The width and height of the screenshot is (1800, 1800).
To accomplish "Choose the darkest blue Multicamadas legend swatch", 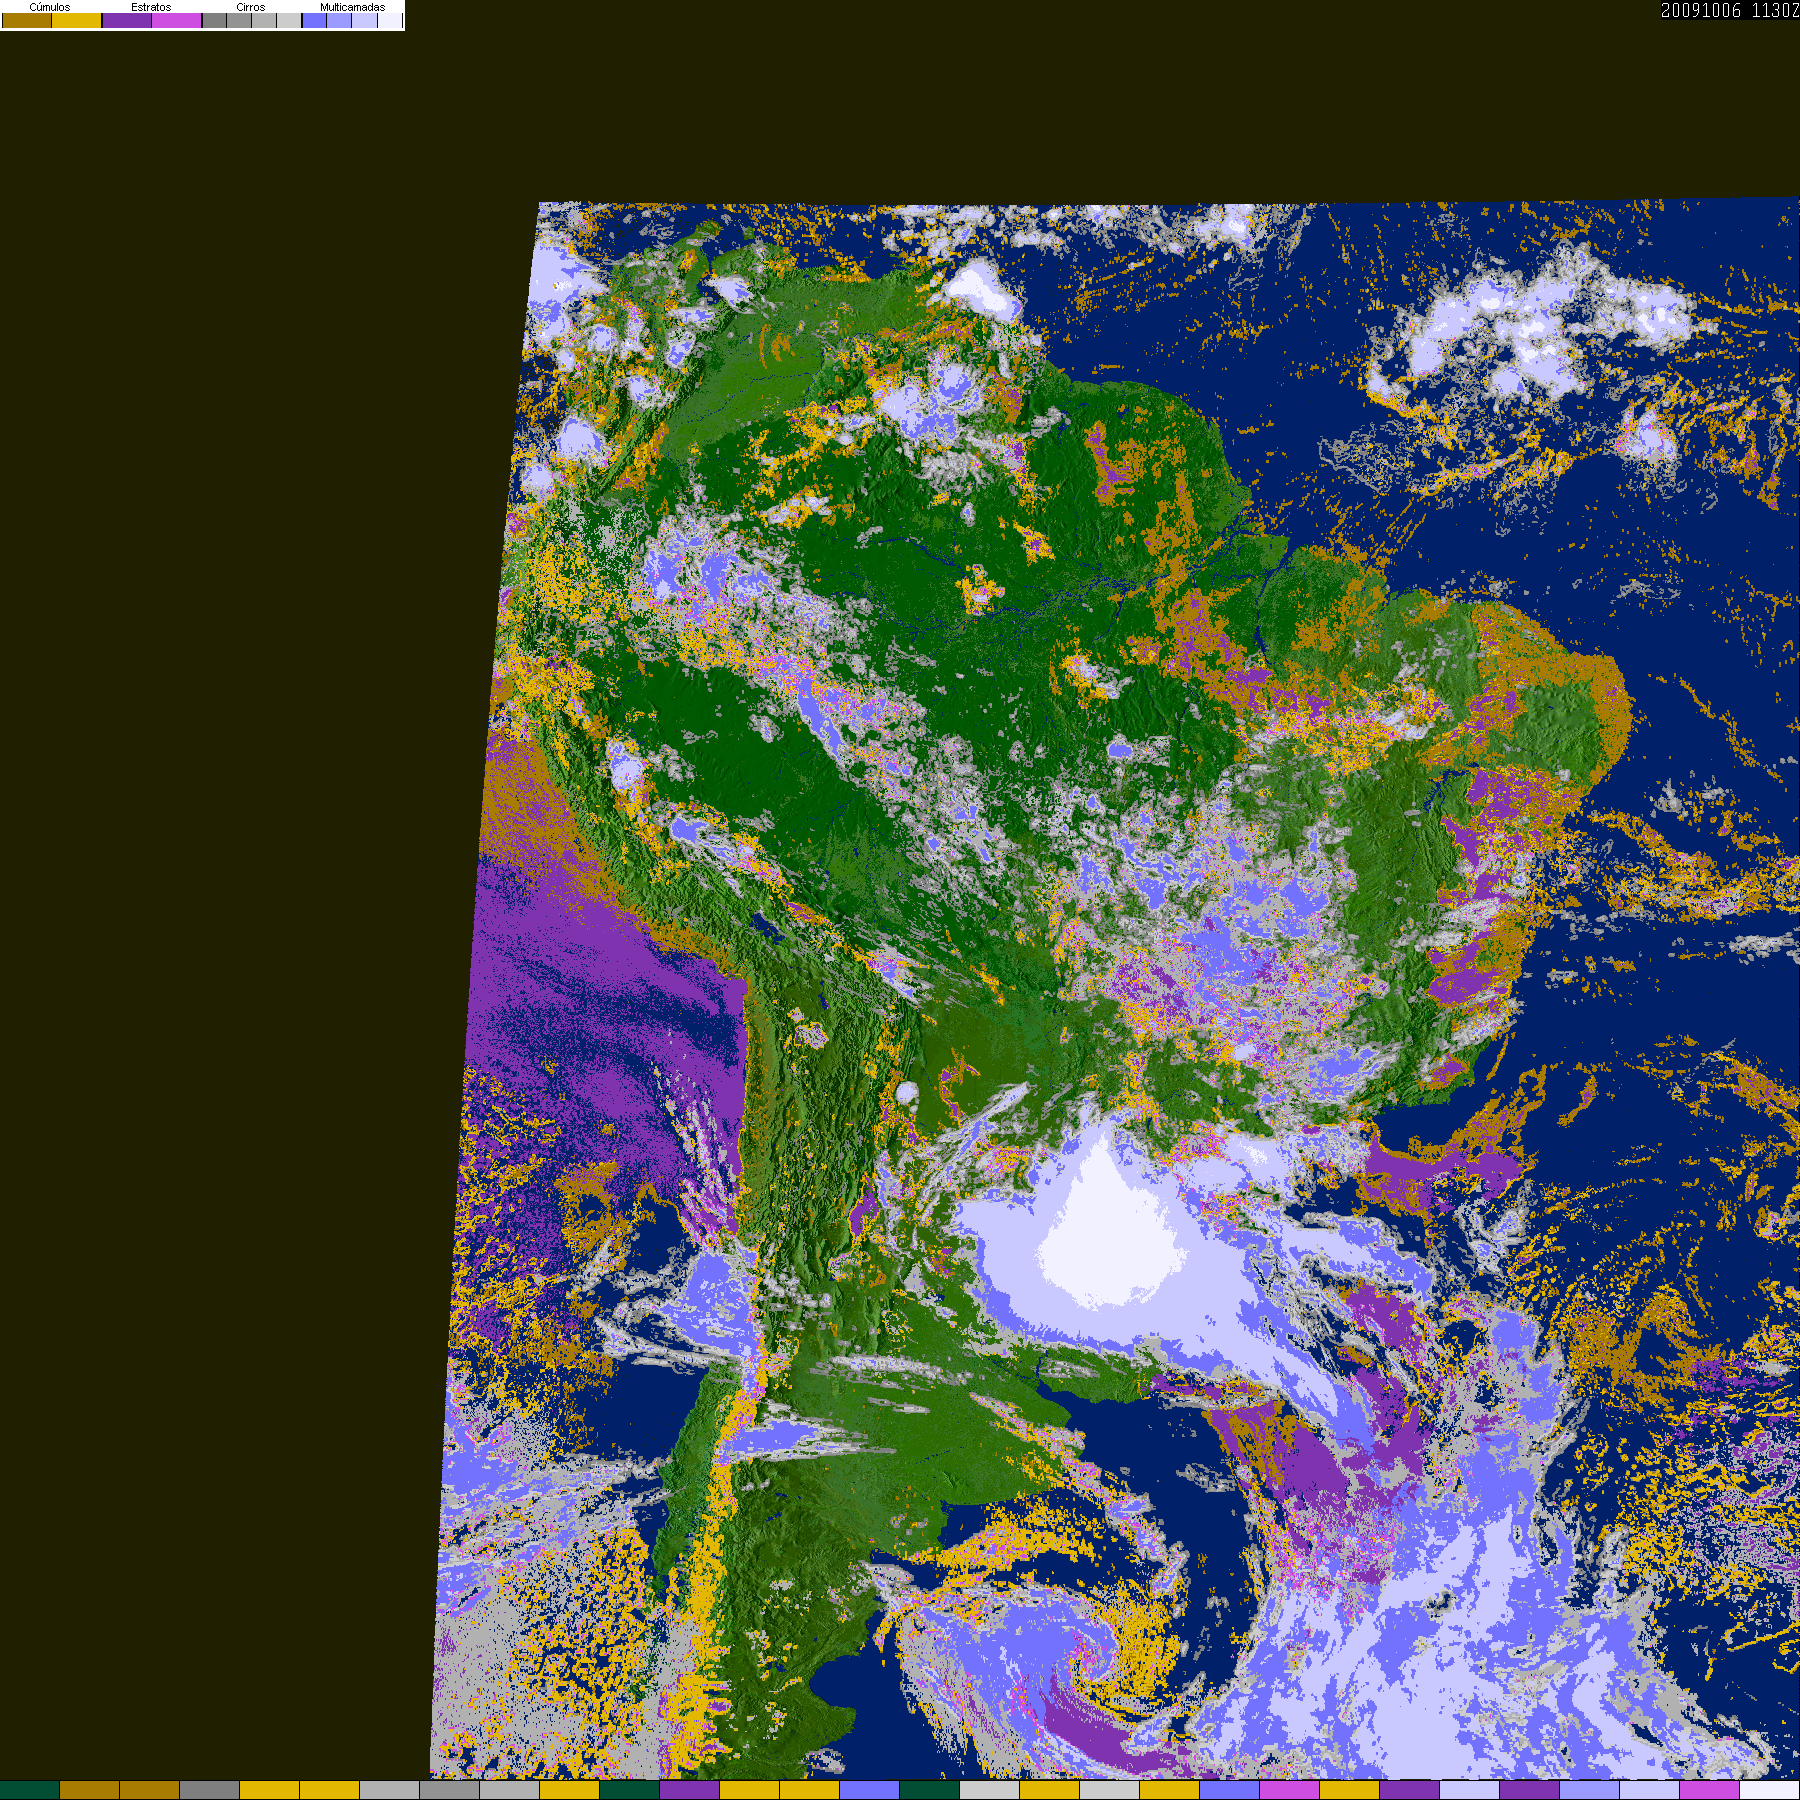I will (x=314, y=20).
